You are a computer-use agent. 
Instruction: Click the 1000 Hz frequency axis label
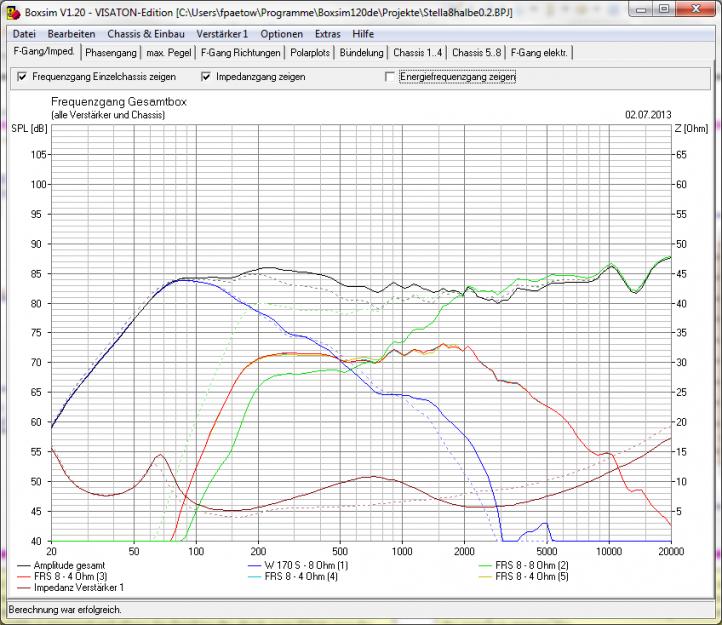402,551
